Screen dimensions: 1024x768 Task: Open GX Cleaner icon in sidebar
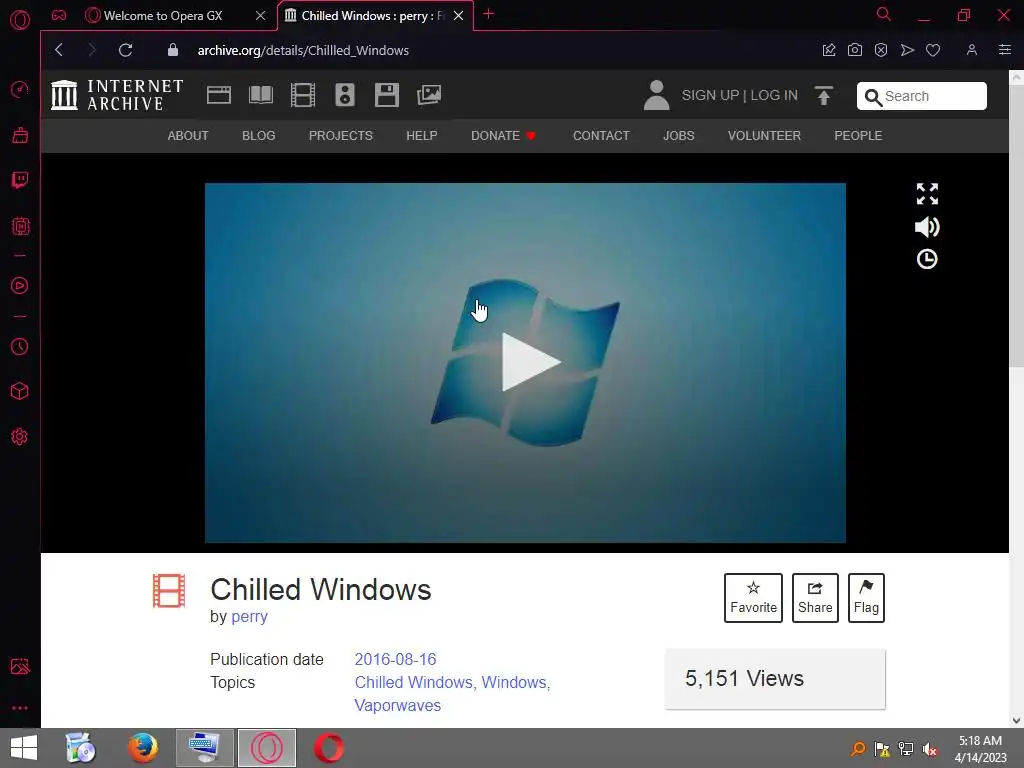click(20, 135)
